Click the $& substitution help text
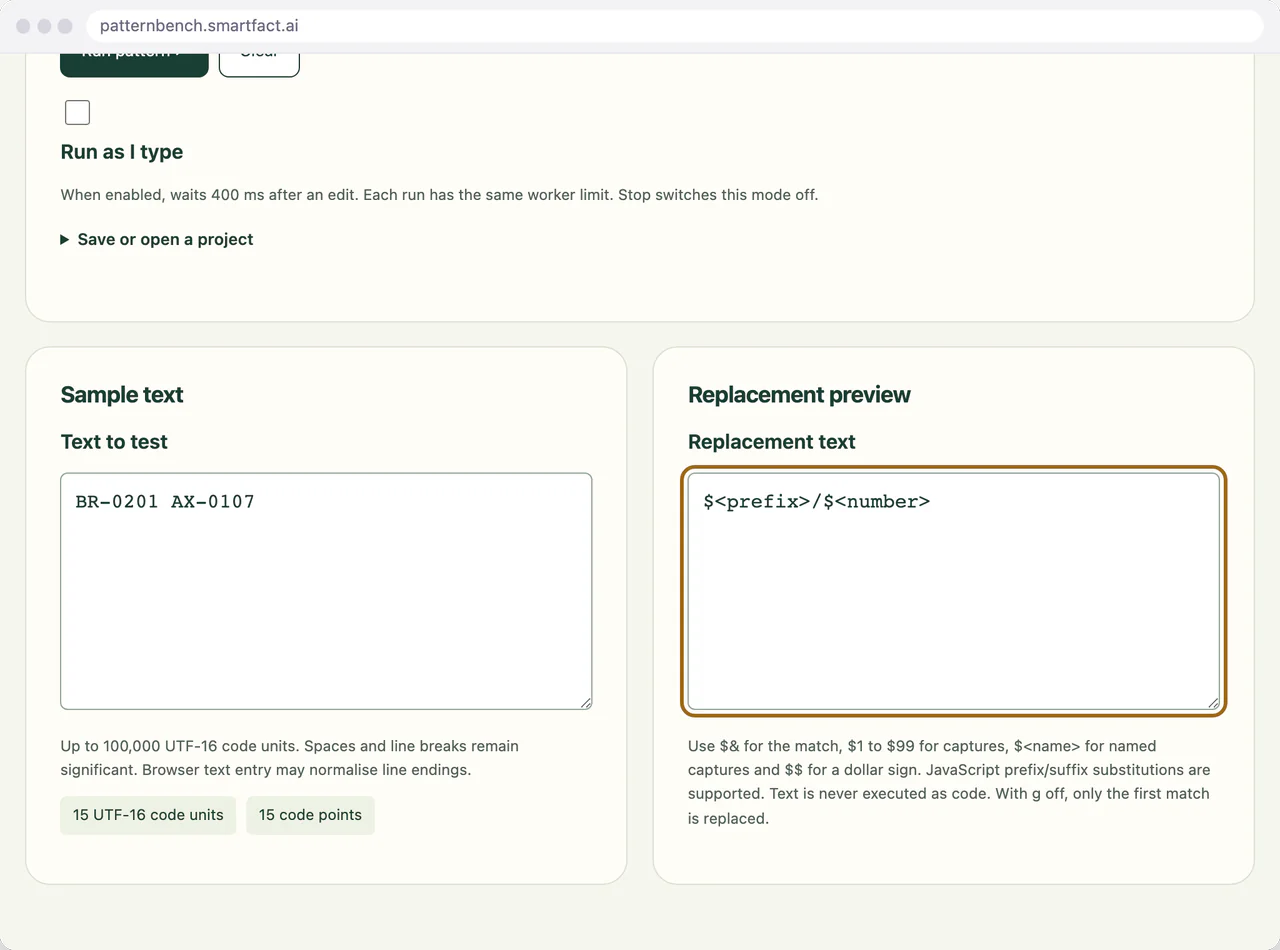The image size is (1280, 950). click(x=949, y=782)
